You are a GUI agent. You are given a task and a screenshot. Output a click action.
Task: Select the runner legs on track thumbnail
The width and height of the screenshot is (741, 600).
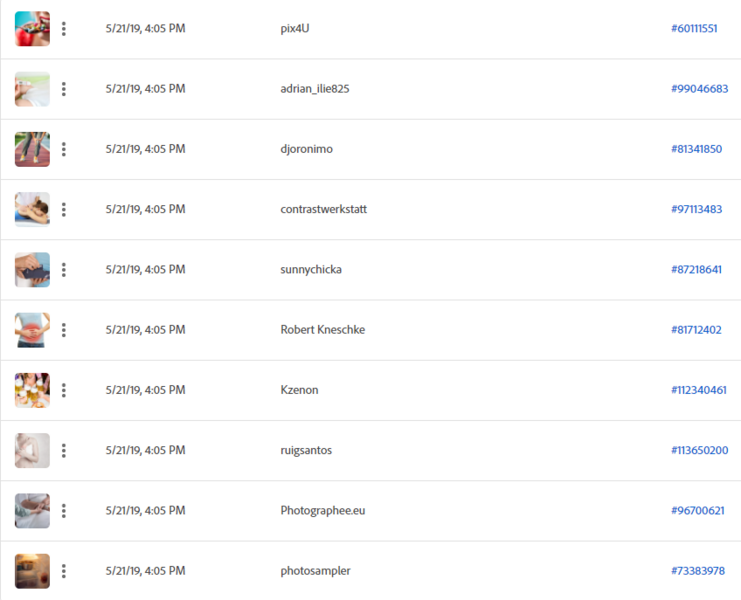pos(32,149)
